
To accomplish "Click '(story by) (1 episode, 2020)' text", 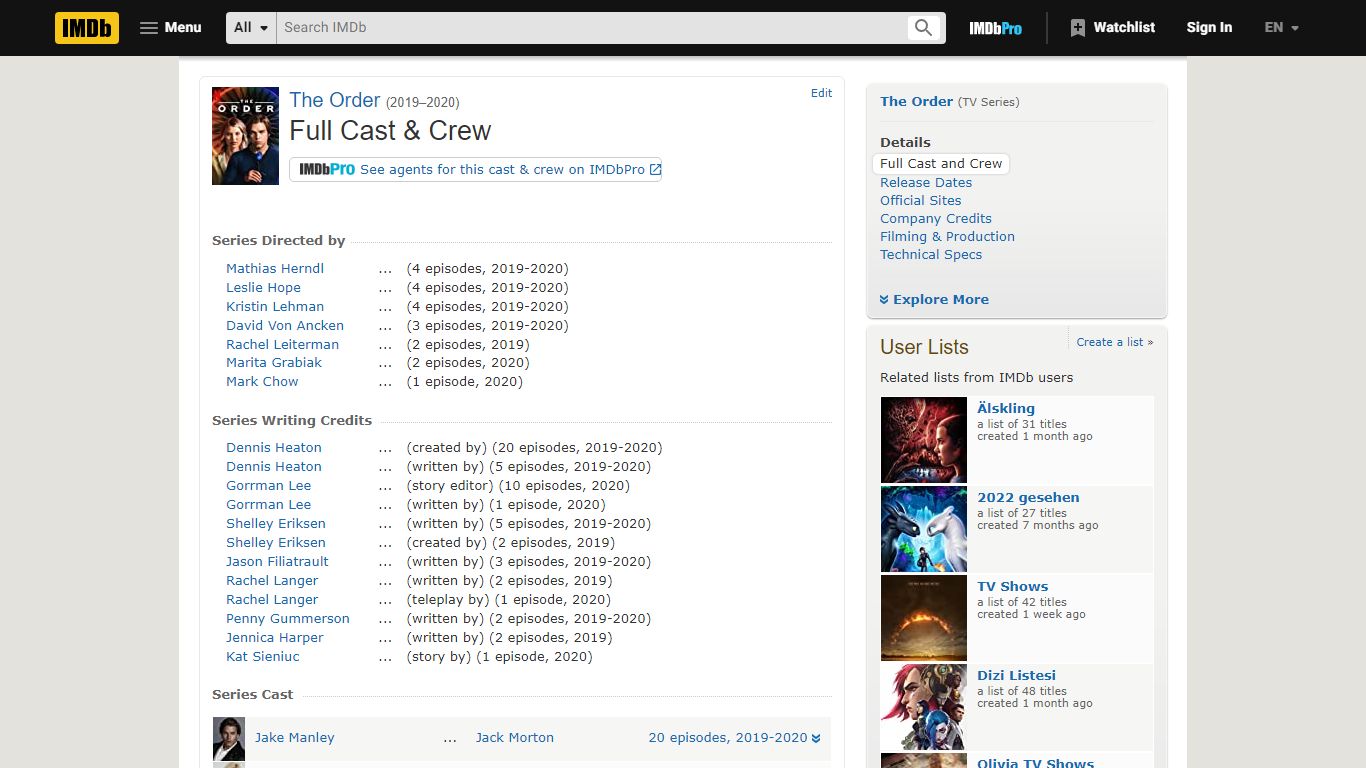I will point(499,657).
